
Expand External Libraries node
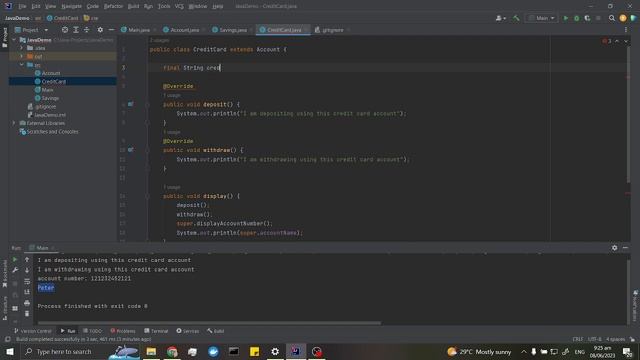(x=14, y=123)
